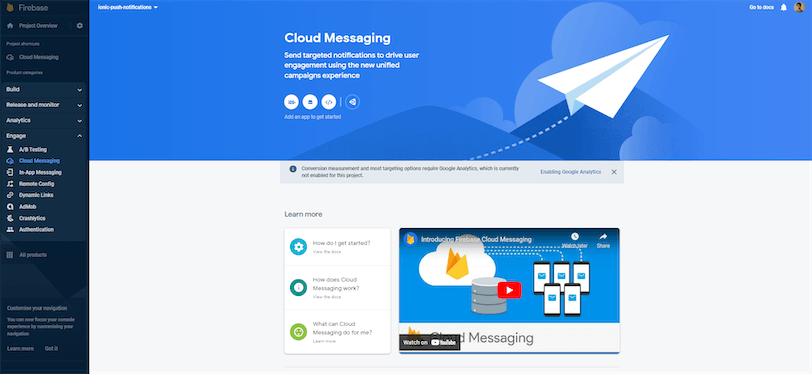This screenshot has width=812, height=374.
Task: Open Project Overview home icon
Action: click(x=10, y=25)
